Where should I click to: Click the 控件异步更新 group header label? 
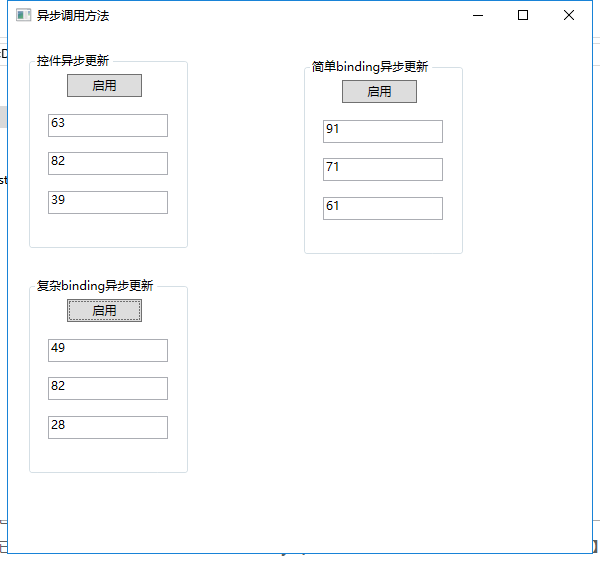pos(73,61)
